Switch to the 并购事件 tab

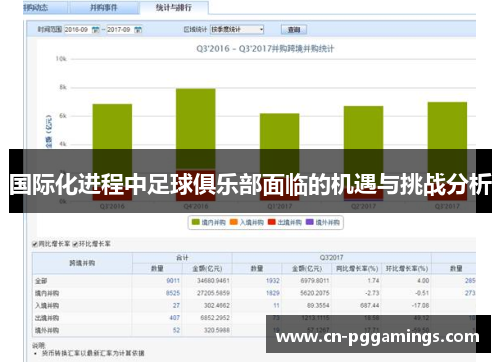pos(103,7)
